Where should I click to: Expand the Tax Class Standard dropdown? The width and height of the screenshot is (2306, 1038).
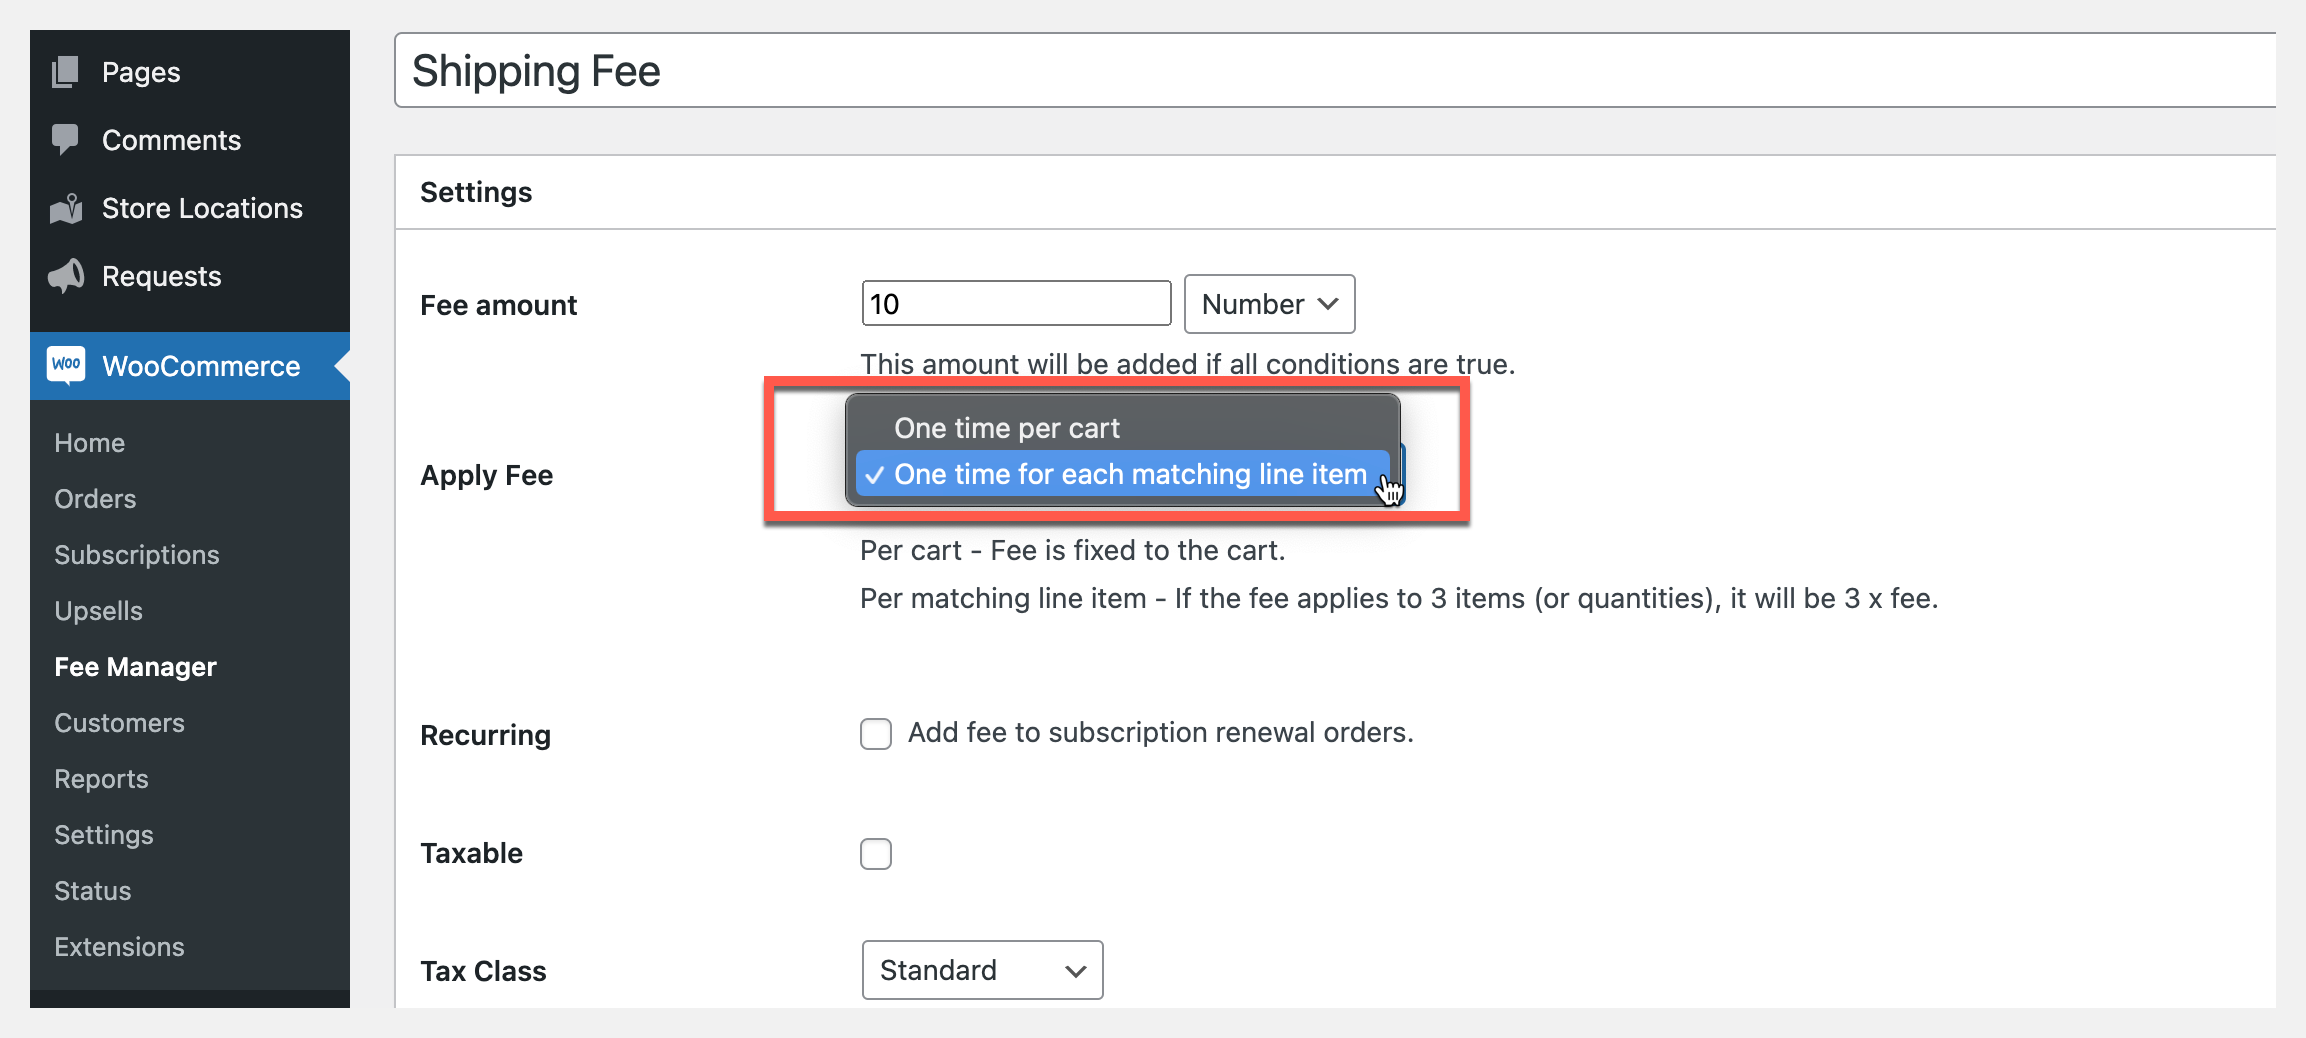[982, 970]
